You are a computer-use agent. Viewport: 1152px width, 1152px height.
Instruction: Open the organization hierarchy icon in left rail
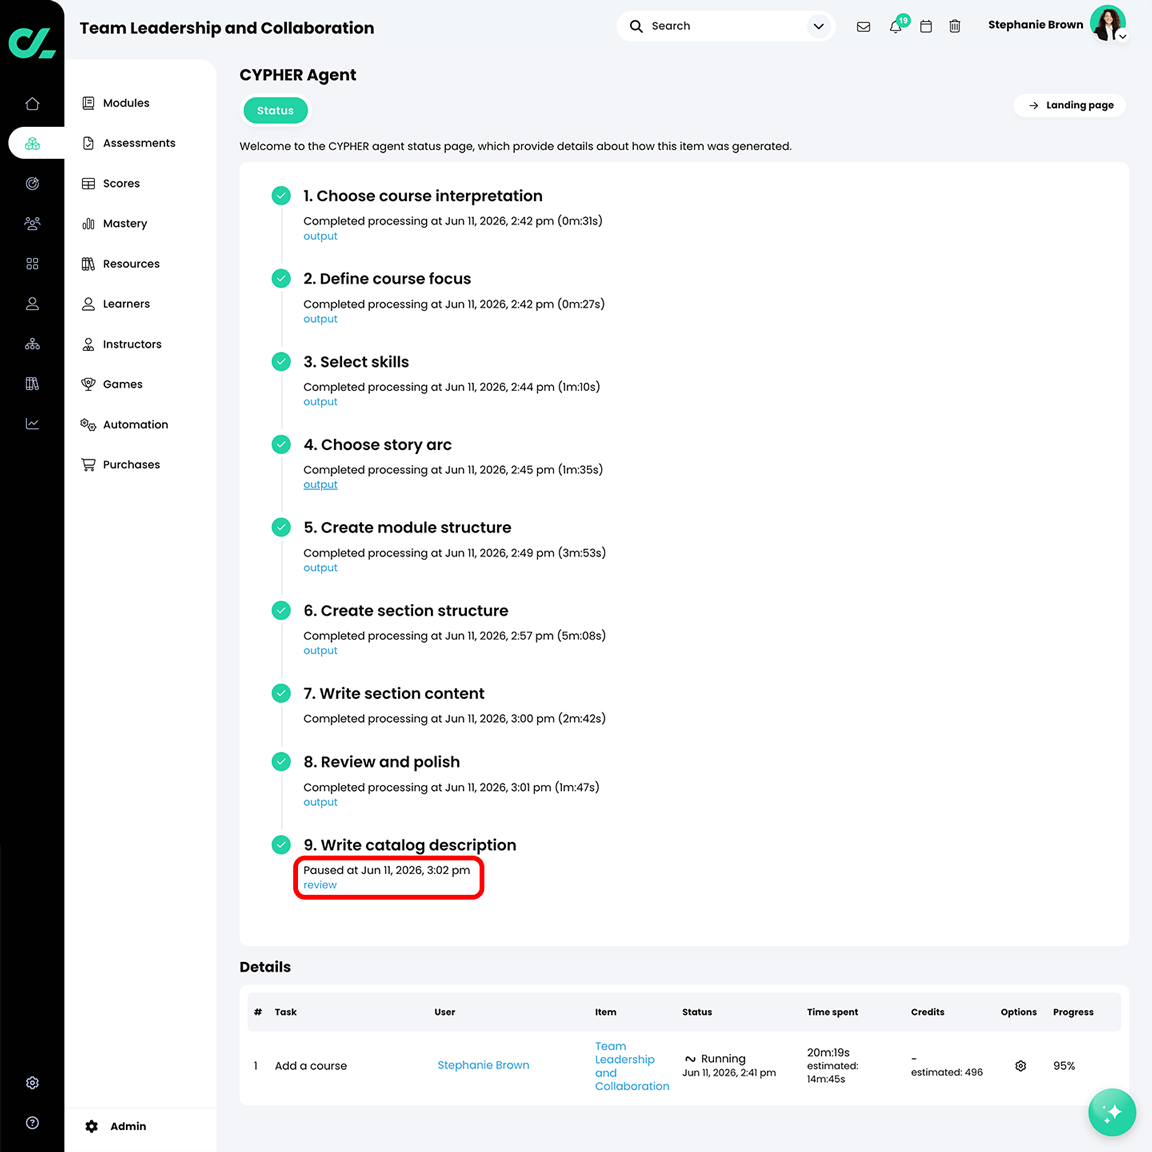[x=32, y=344]
